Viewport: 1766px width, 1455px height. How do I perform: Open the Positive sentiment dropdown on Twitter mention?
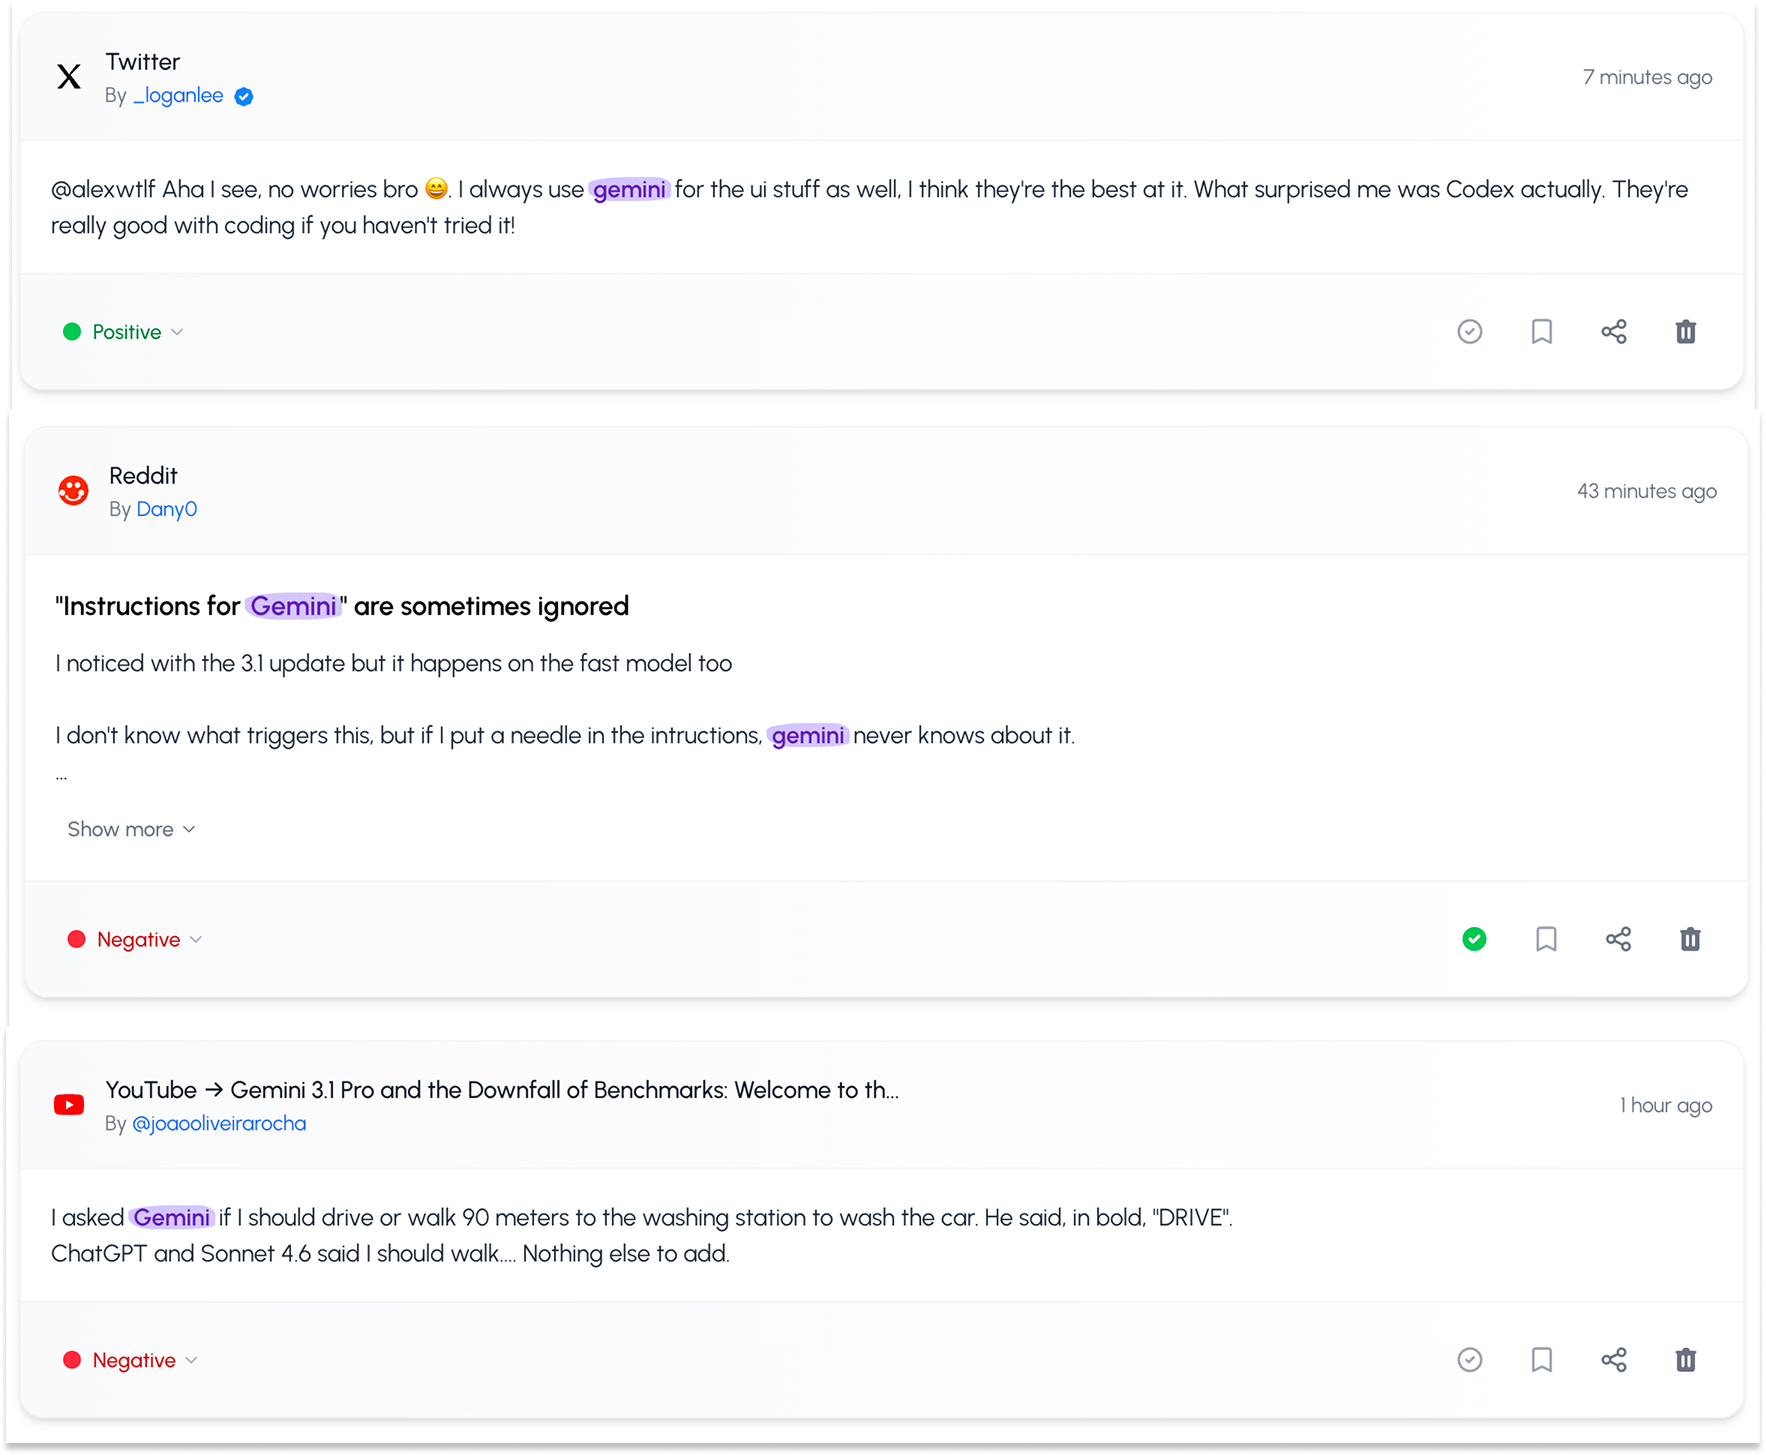(x=122, y=331)
